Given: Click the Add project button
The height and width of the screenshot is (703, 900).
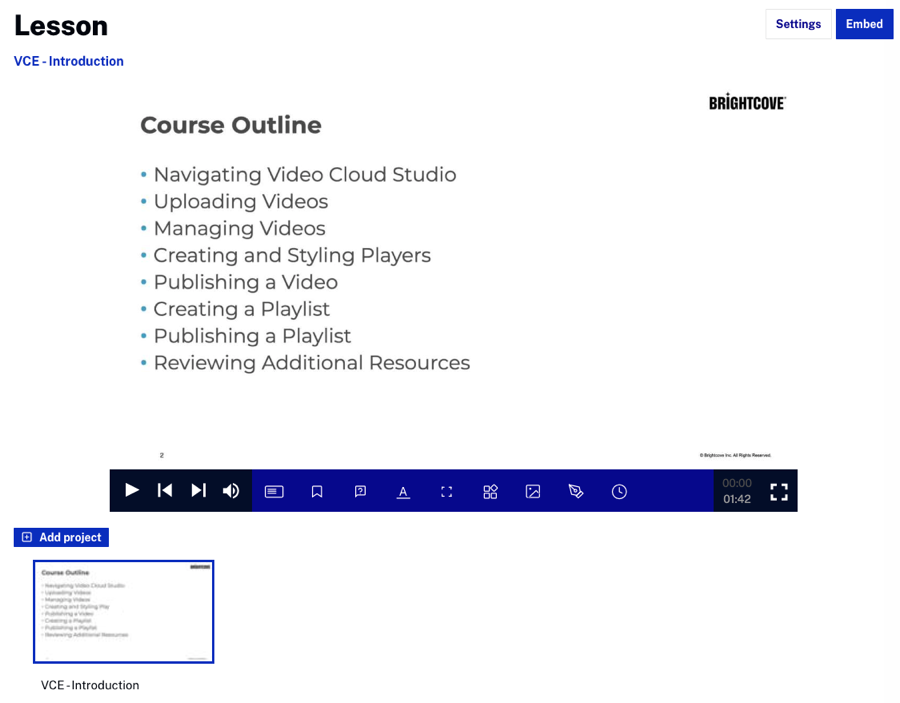Looking at the screenshot, I should pyautogui.click(x=61, y=537).
